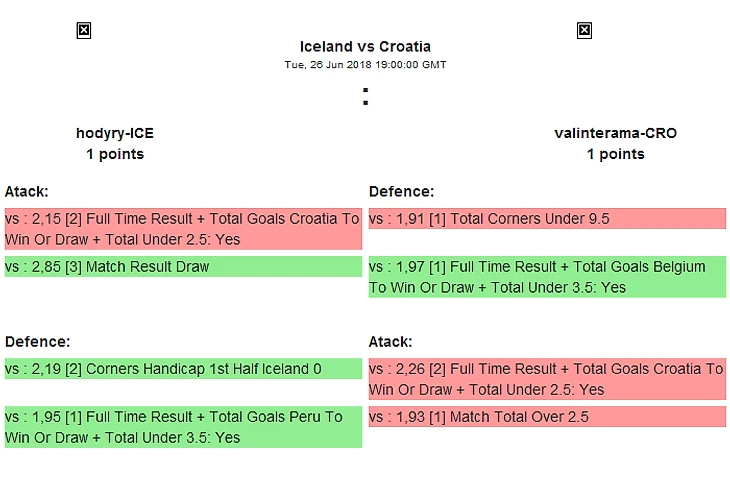The width and height of the screenshot is (730, 480).
Task: Click the broken image icon above valinterama-CRO
Action: [584, 31]
